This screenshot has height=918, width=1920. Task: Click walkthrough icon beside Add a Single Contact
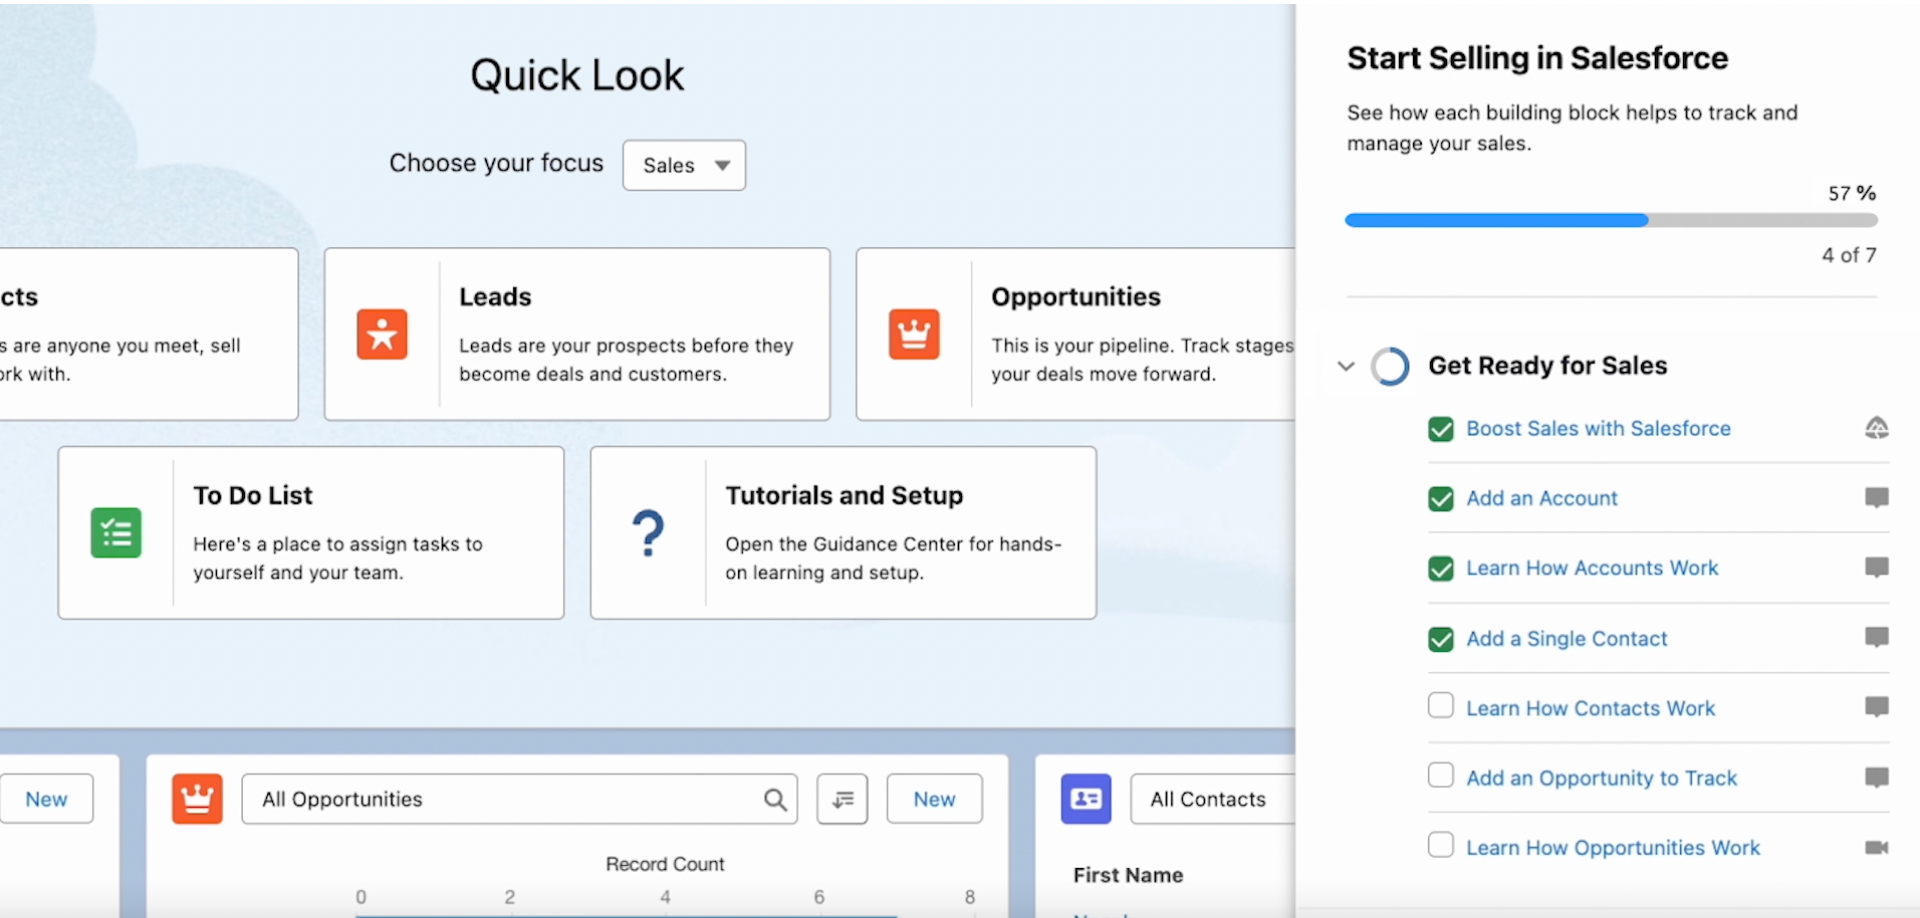1877,638
